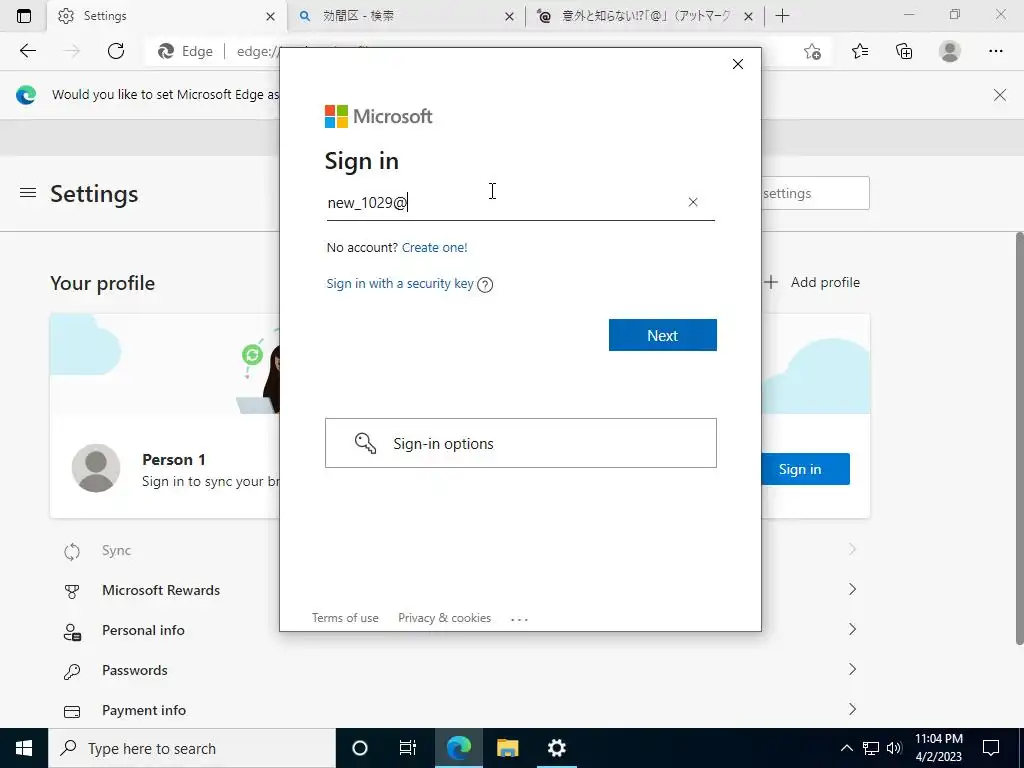Open the tab actions menu icon
Screen dimensions: 1024x768
coord(24,16)
